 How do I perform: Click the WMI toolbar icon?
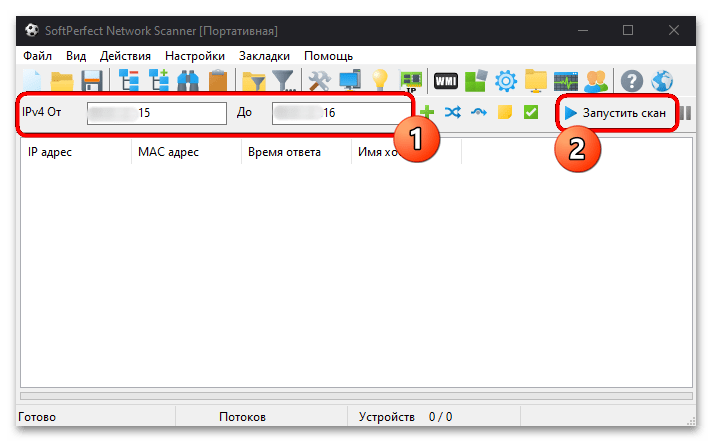pos(445,81)
